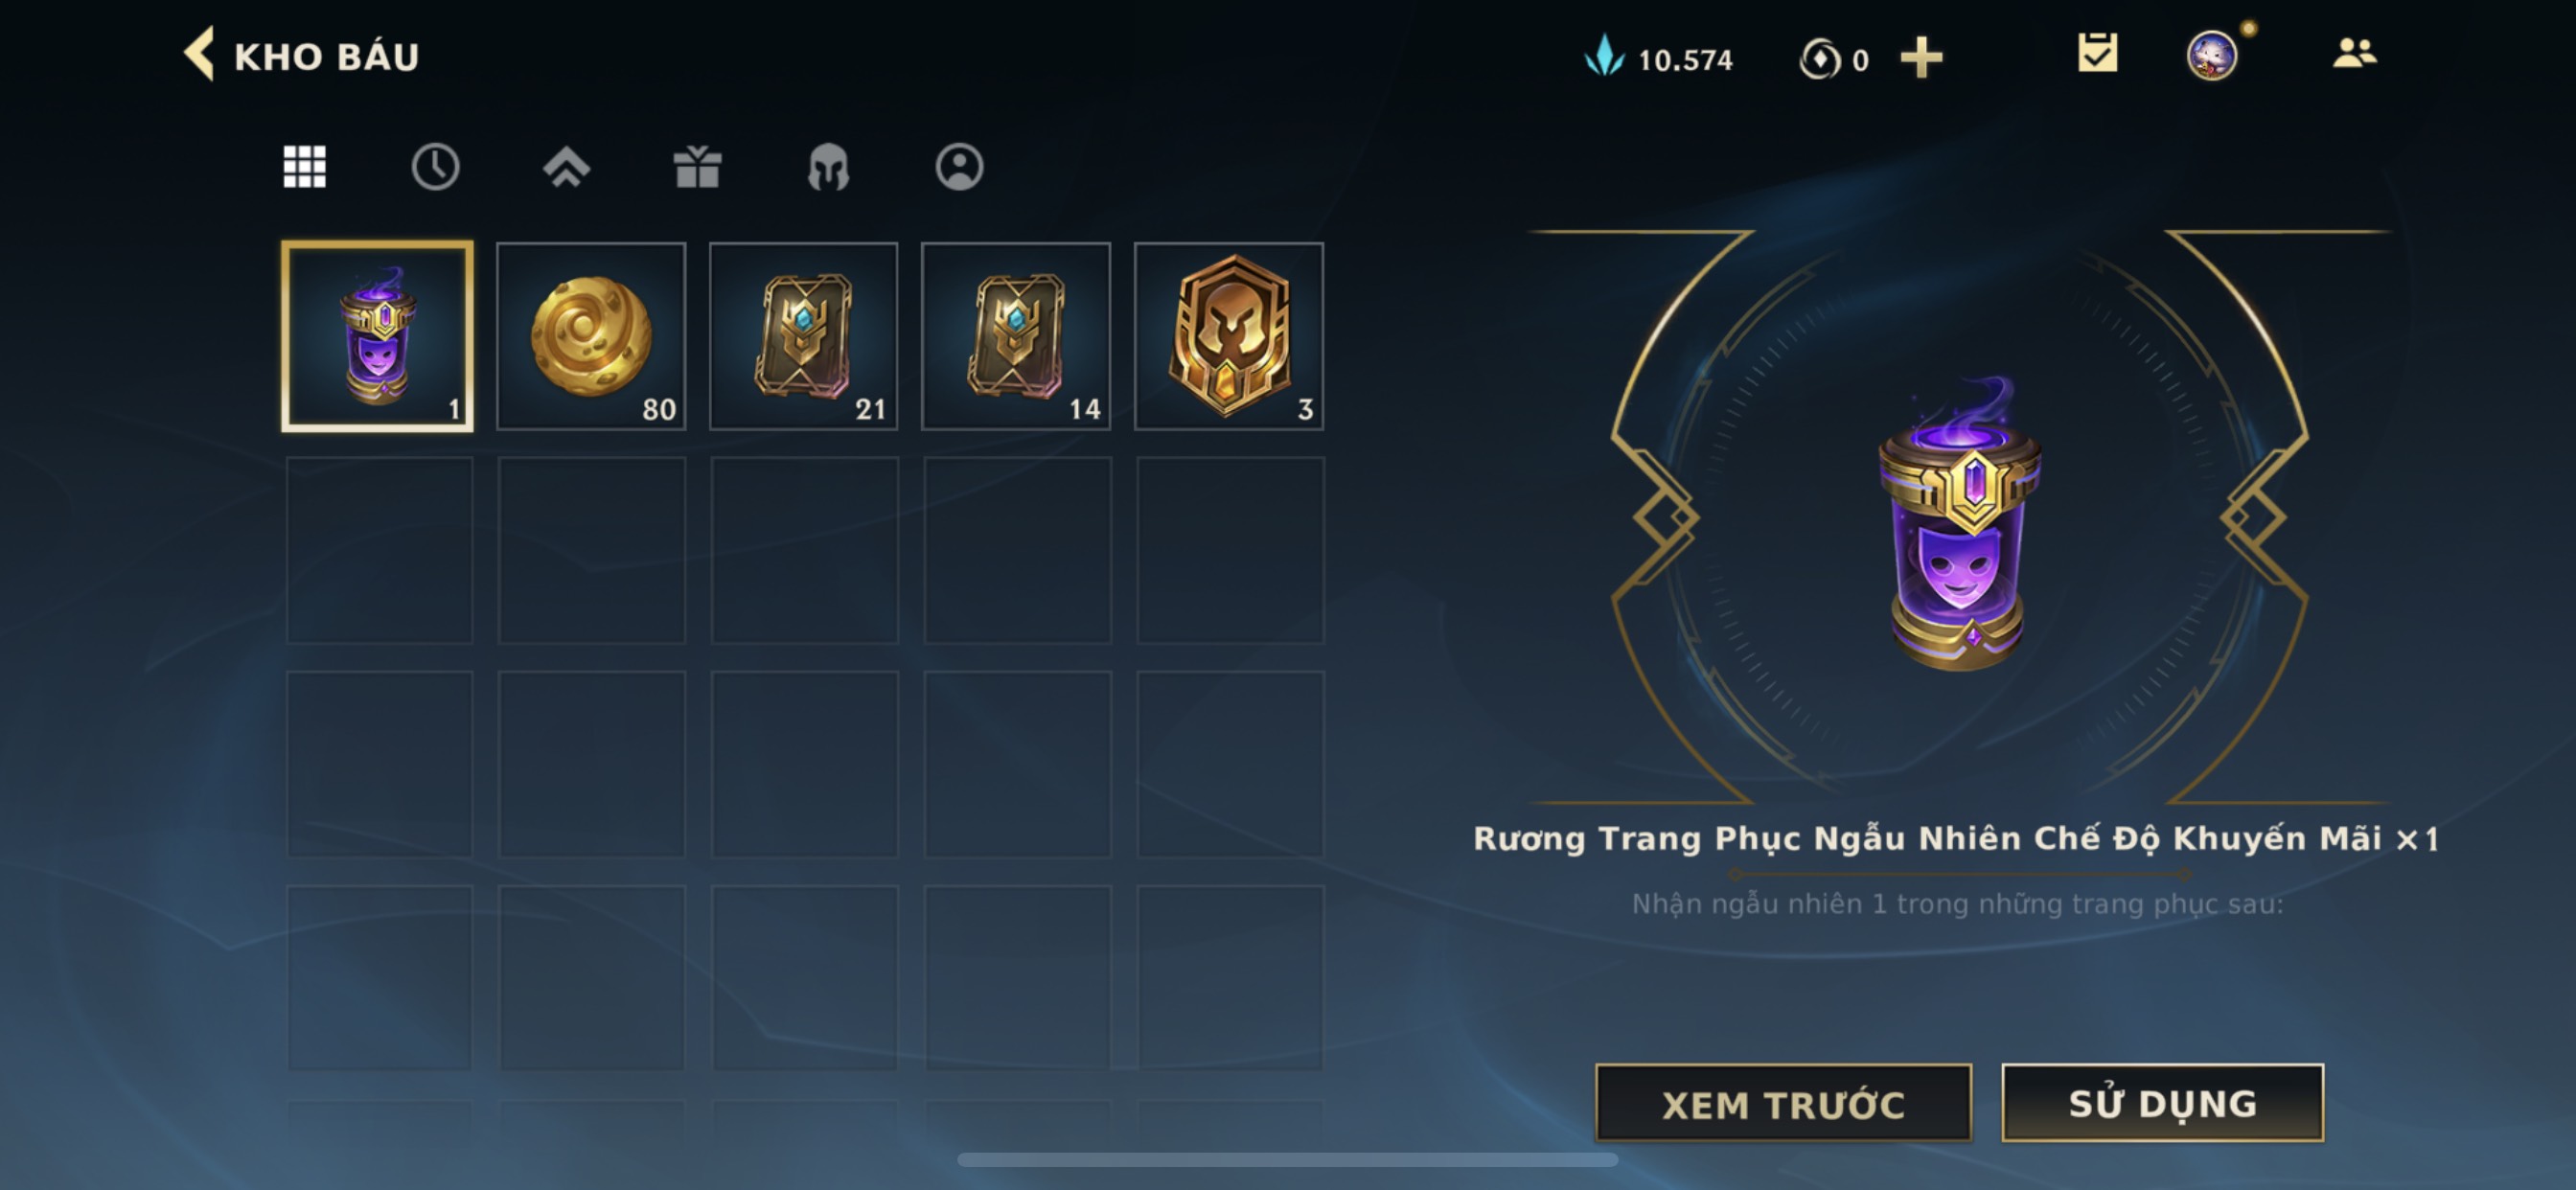Open the gift box filter tab
This screenshot has height=1190, width=2576.
pos(697,166)
